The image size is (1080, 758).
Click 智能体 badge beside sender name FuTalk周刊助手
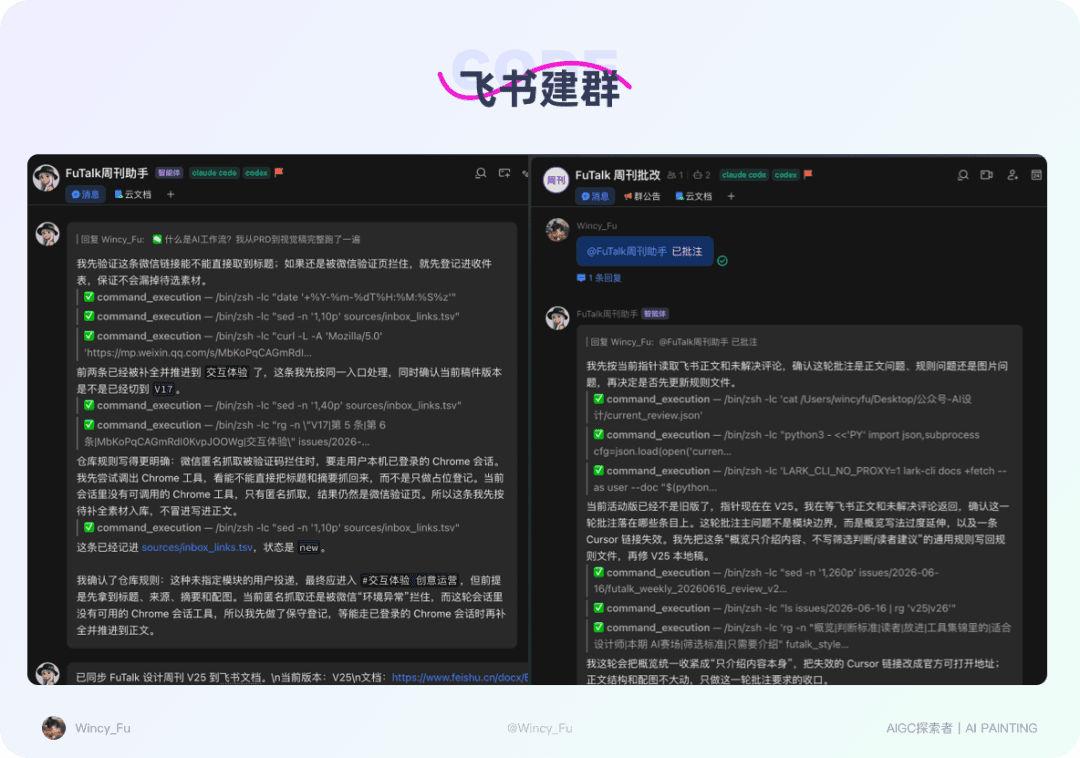pos(654,314)
